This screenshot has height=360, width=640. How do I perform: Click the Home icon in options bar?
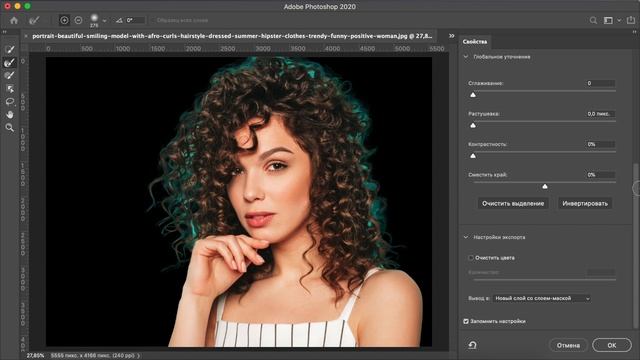(14, 20)
